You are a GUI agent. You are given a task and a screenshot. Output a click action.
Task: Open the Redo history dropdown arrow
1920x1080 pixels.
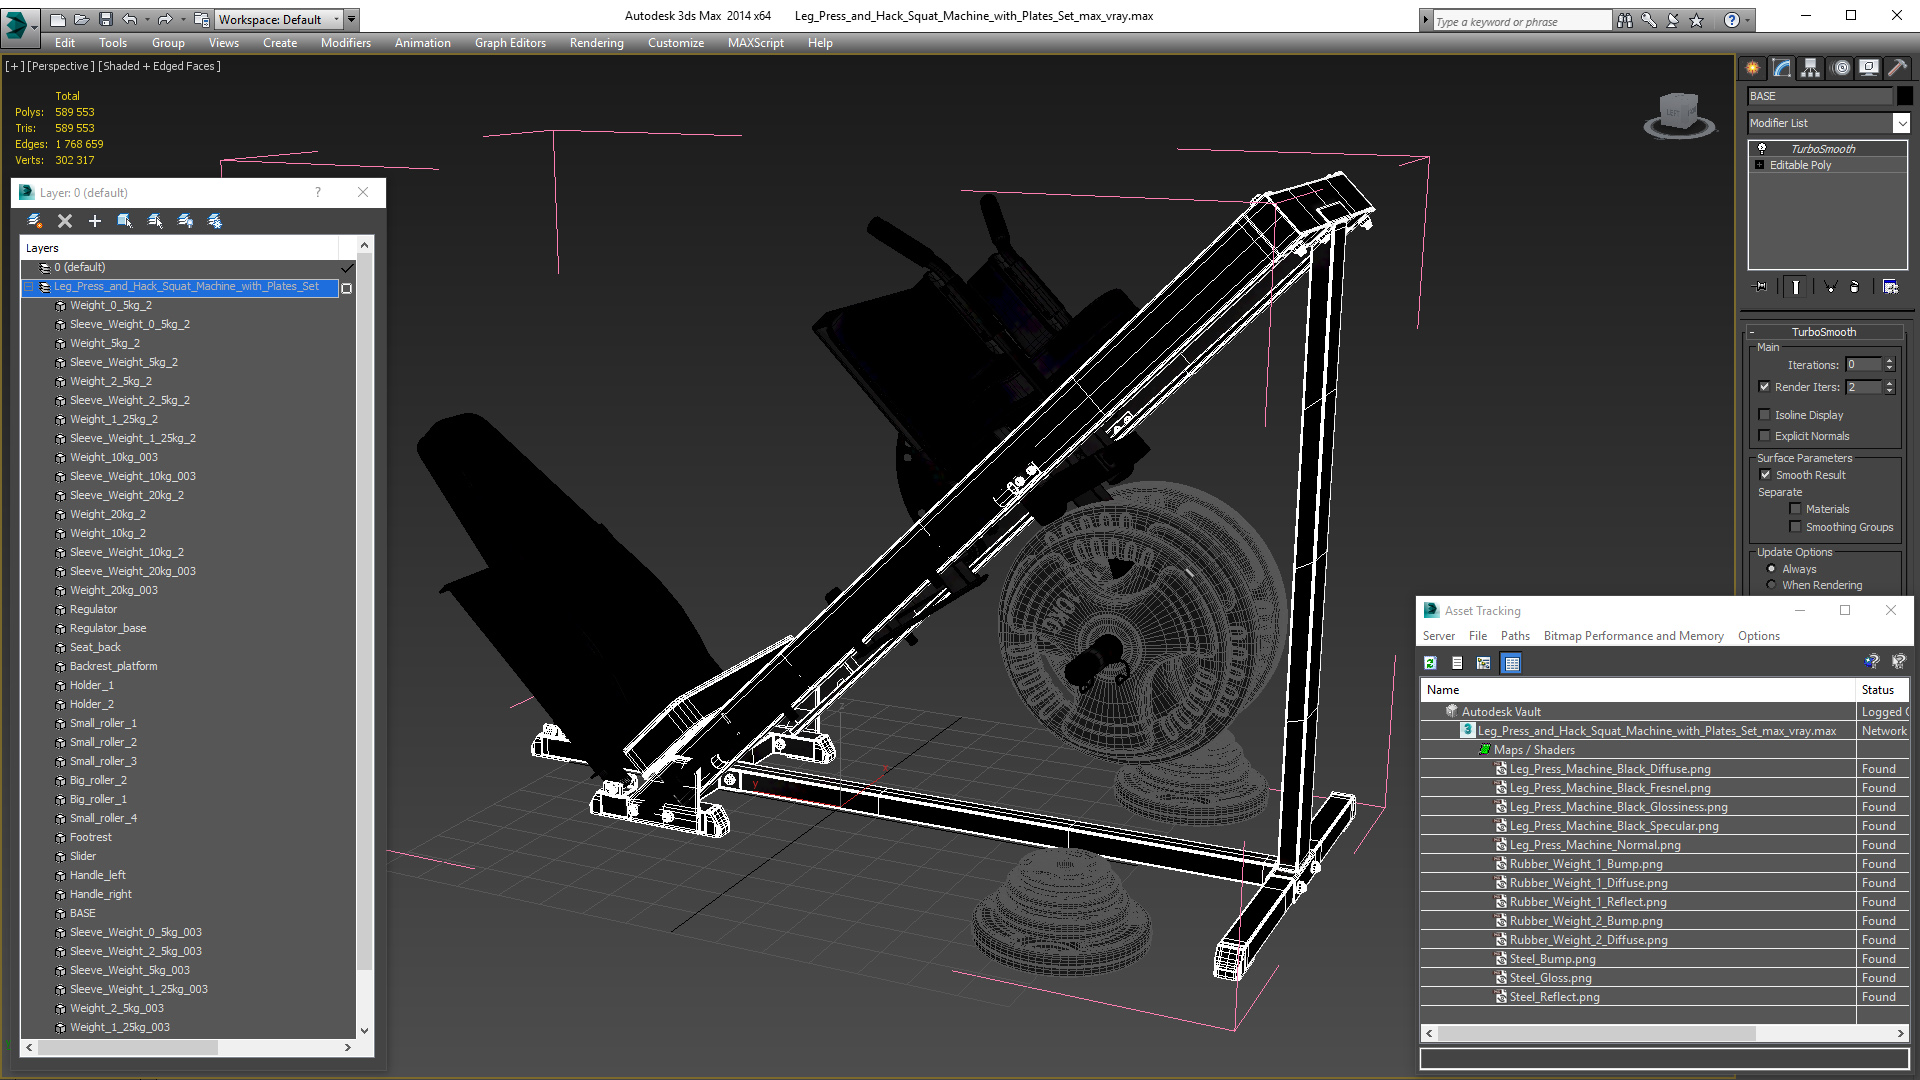(x=183, y=19)
